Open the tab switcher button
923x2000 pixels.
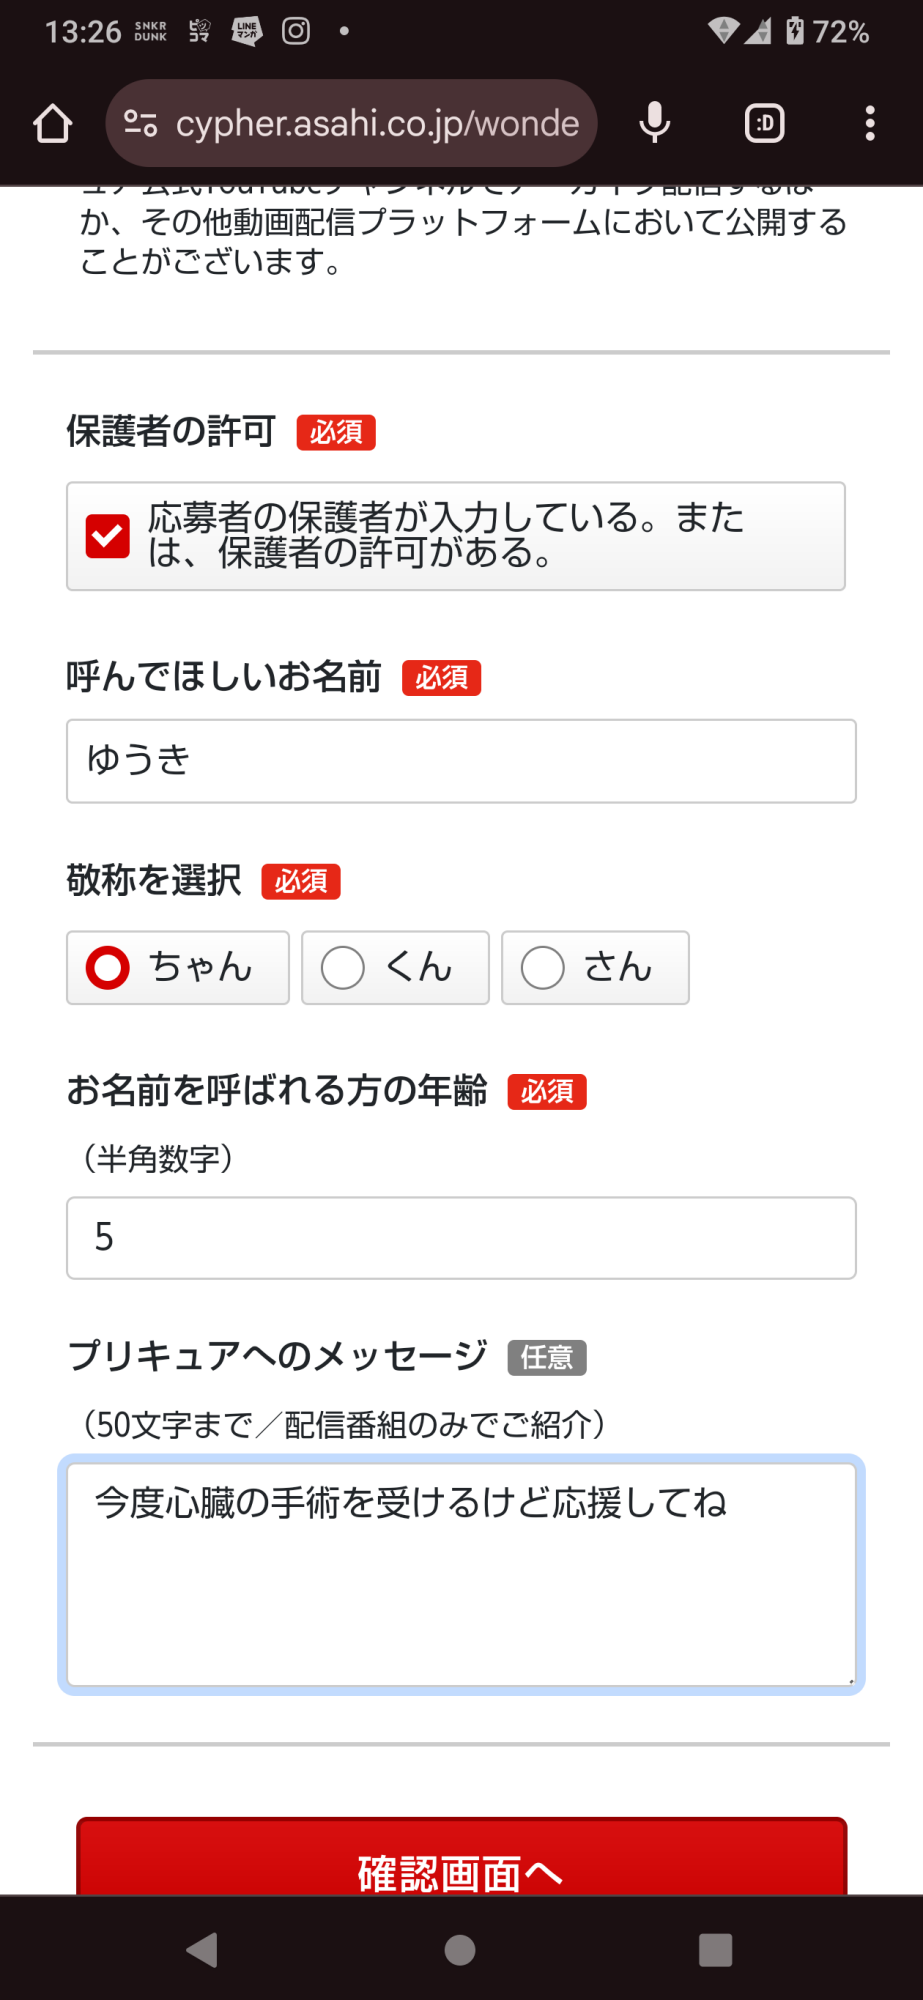765,124
